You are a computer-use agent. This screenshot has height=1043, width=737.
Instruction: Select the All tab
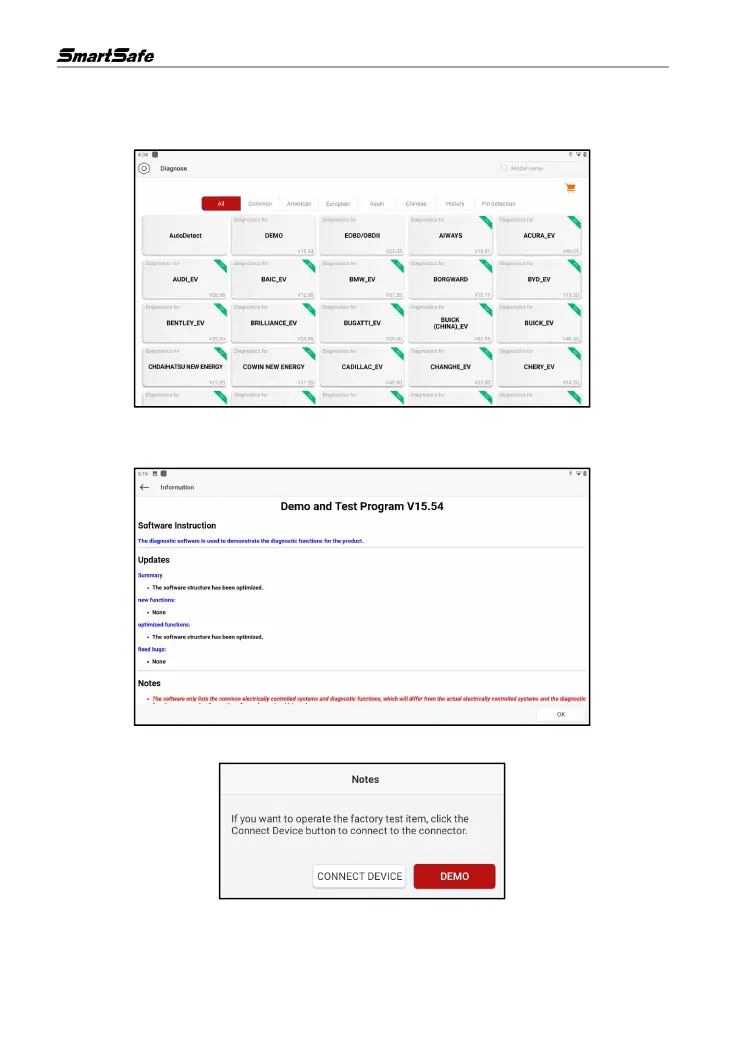click(221, 204)
